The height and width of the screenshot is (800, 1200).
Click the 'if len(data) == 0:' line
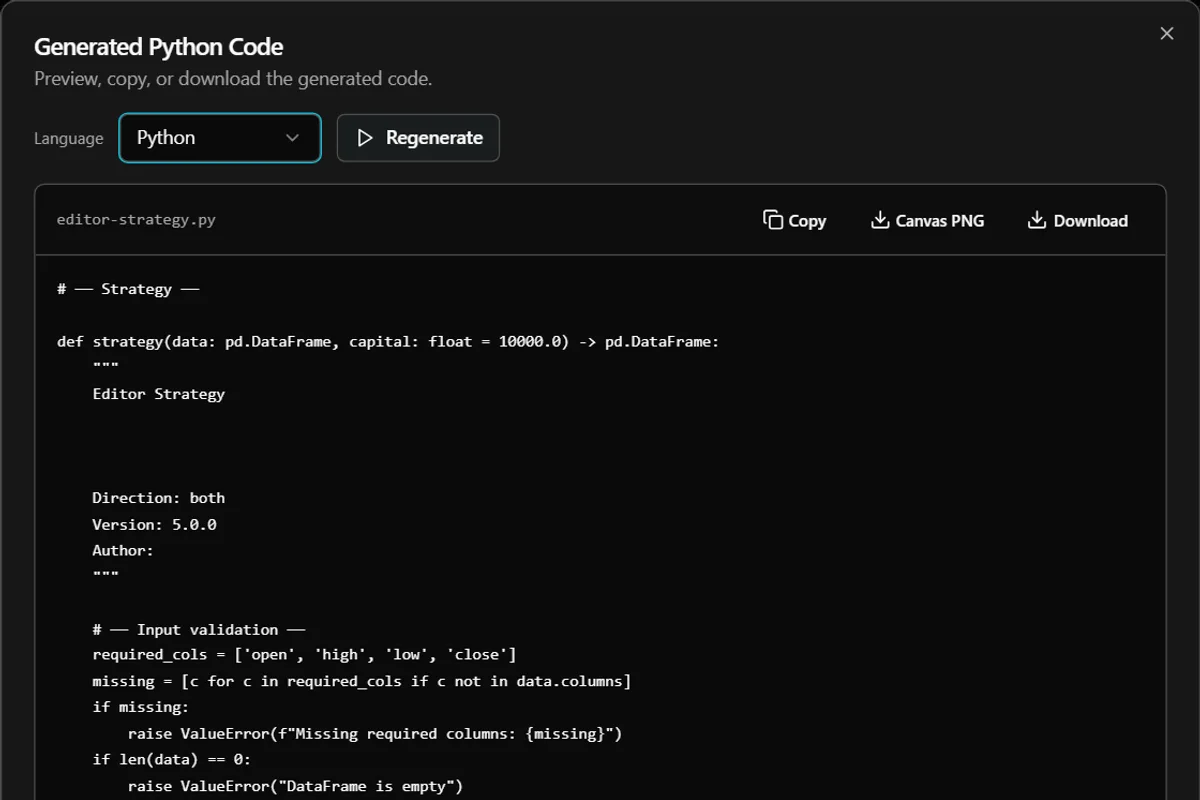click(x=172, y=759)
